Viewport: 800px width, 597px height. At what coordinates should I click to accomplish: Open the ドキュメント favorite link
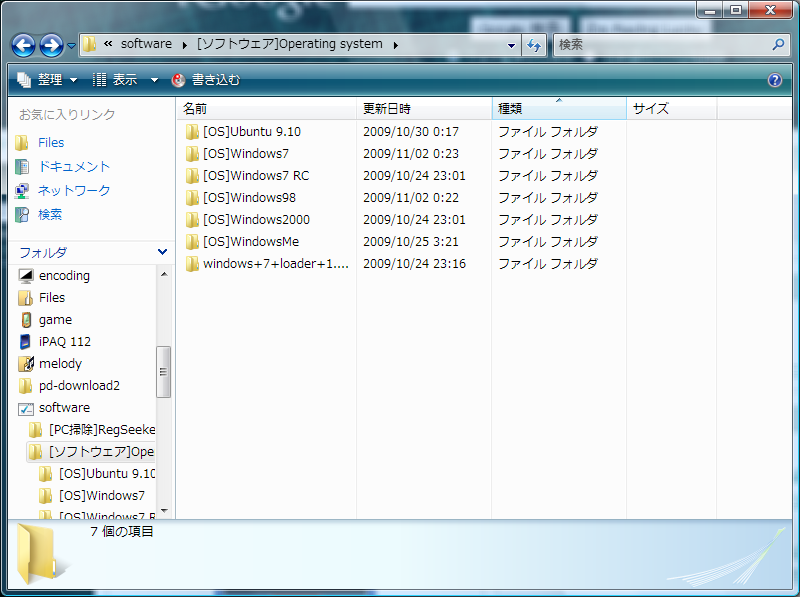click(x=74, y=166)
